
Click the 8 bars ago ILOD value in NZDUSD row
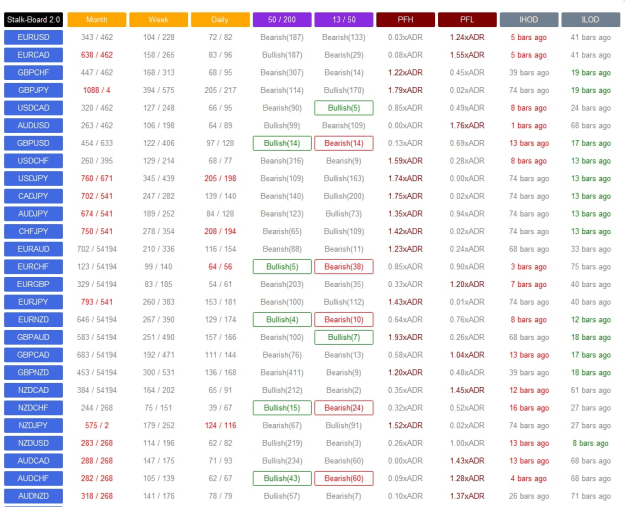click(591, 443)
